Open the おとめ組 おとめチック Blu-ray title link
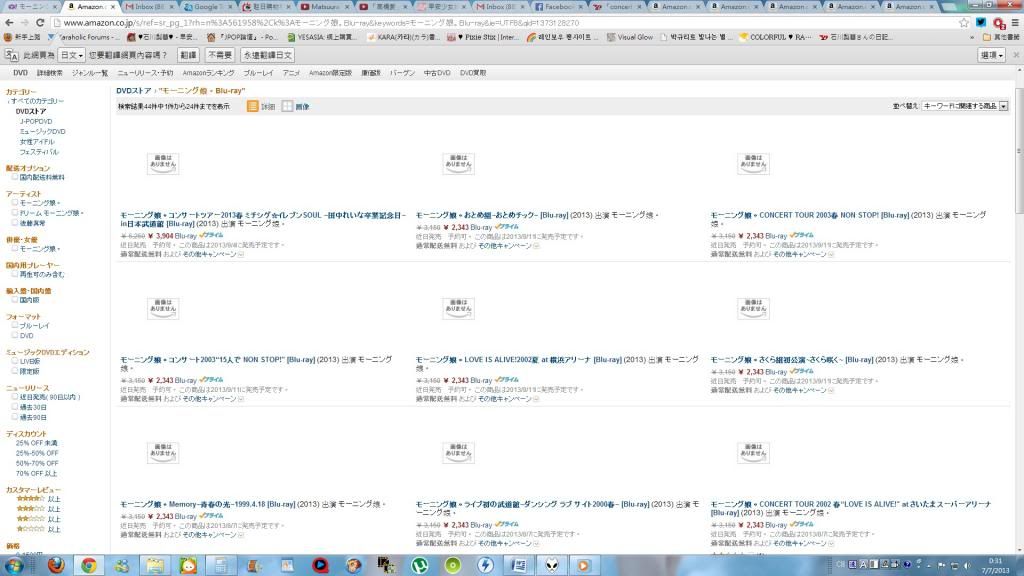The height and width of the screenshot is (576, 1024). (x=492, y=215)
